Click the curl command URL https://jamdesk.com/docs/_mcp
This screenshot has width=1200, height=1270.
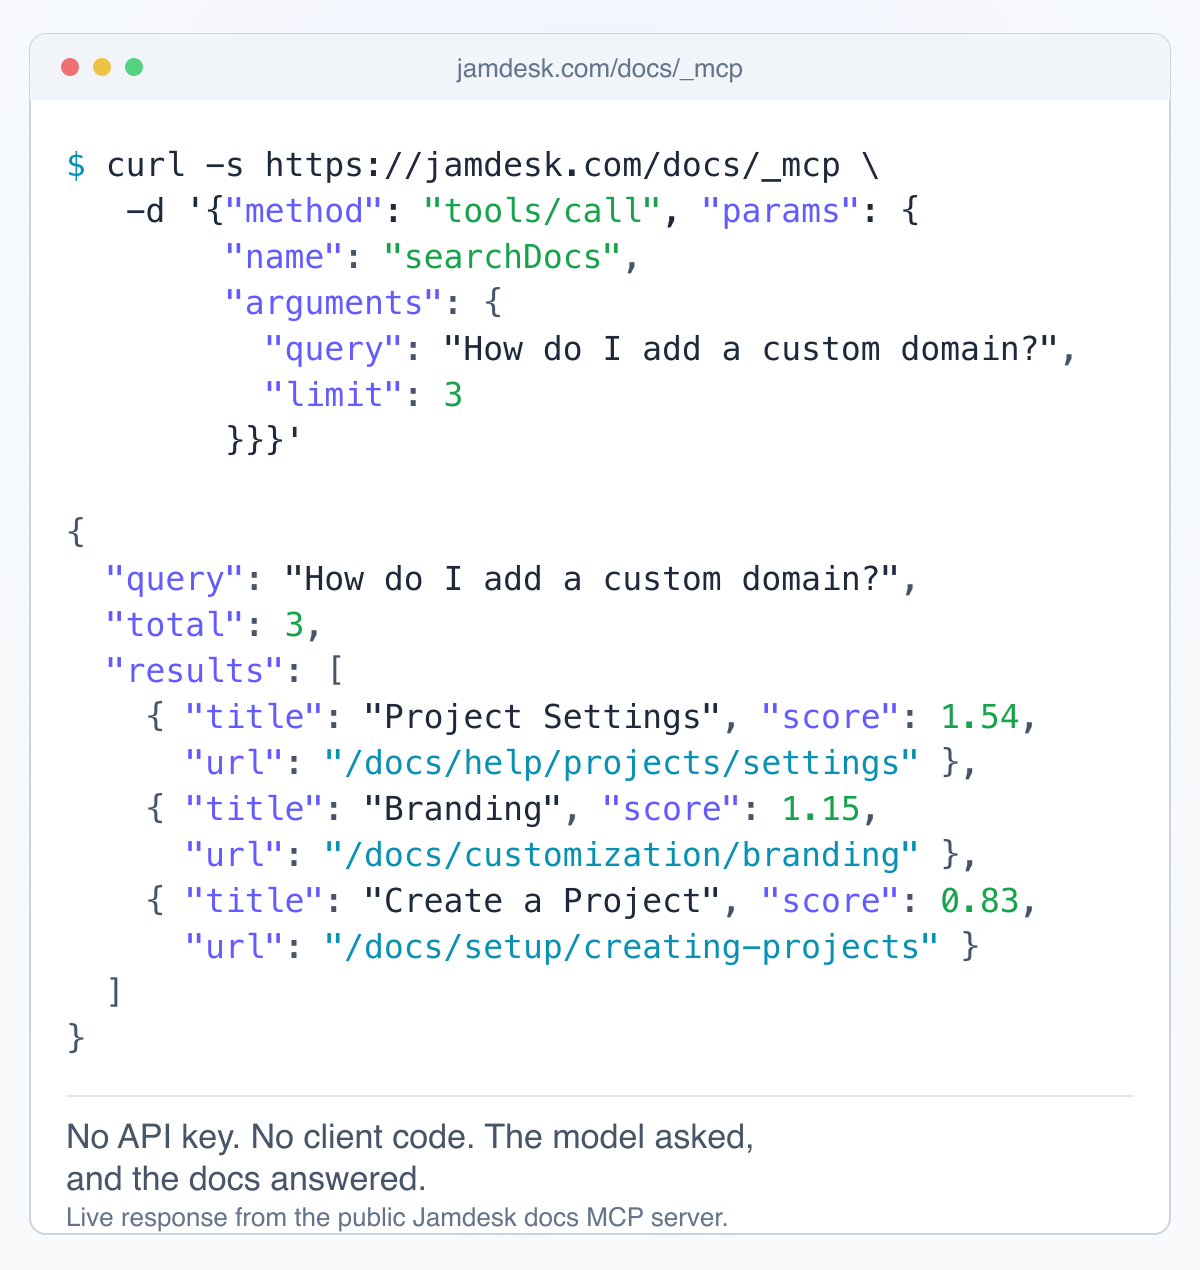pos(552,165)
